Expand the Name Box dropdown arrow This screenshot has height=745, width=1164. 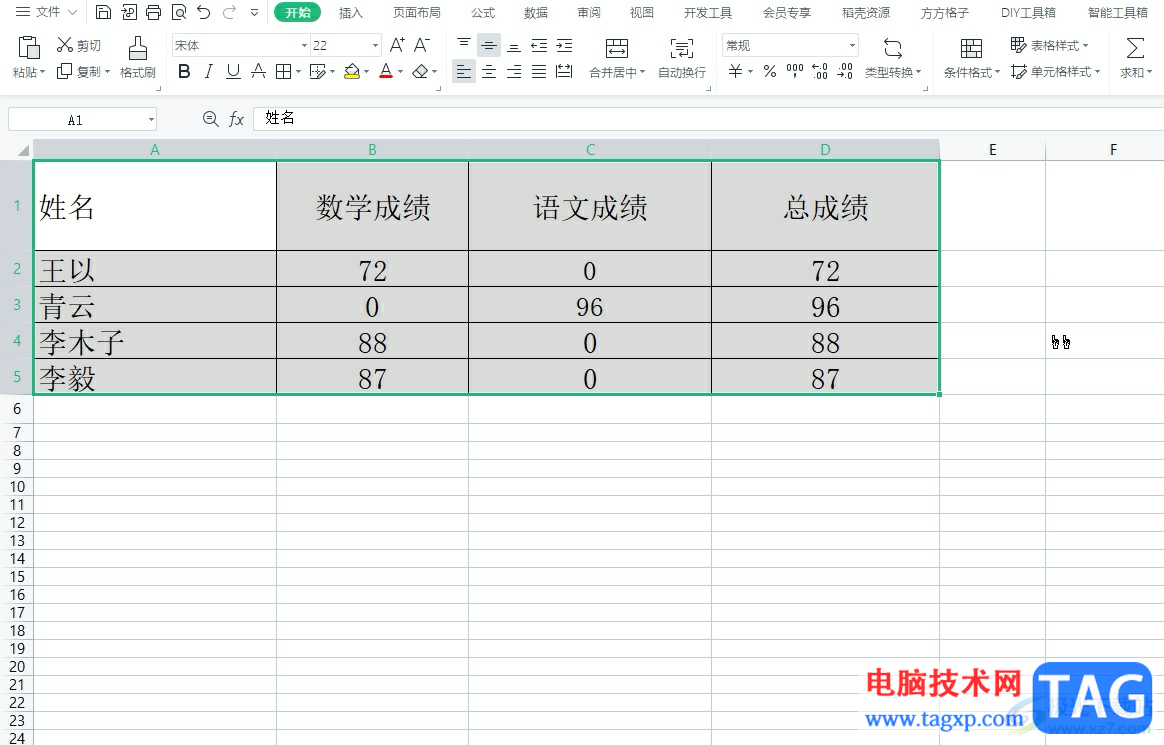[x=151, y=119]
